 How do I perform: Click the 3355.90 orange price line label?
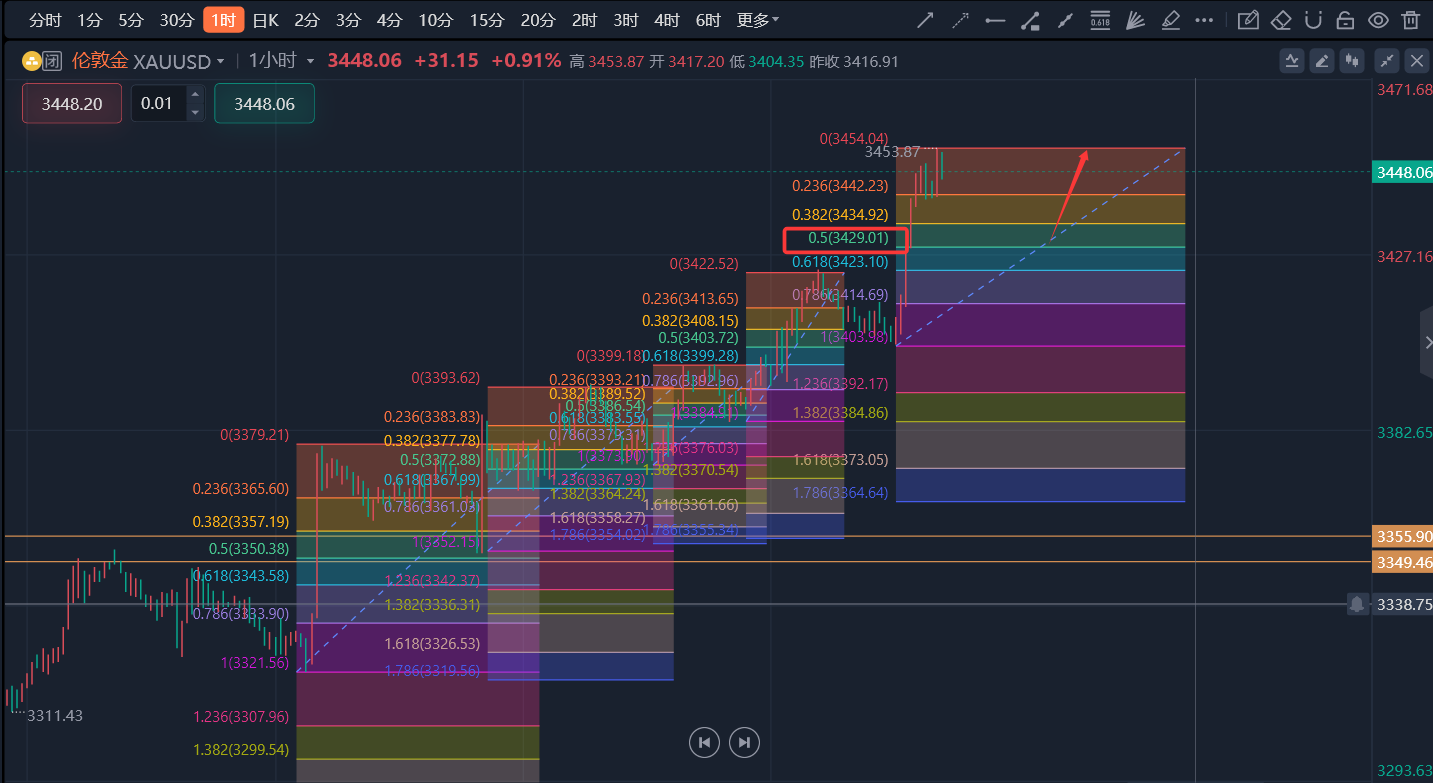pos(1403,537)
